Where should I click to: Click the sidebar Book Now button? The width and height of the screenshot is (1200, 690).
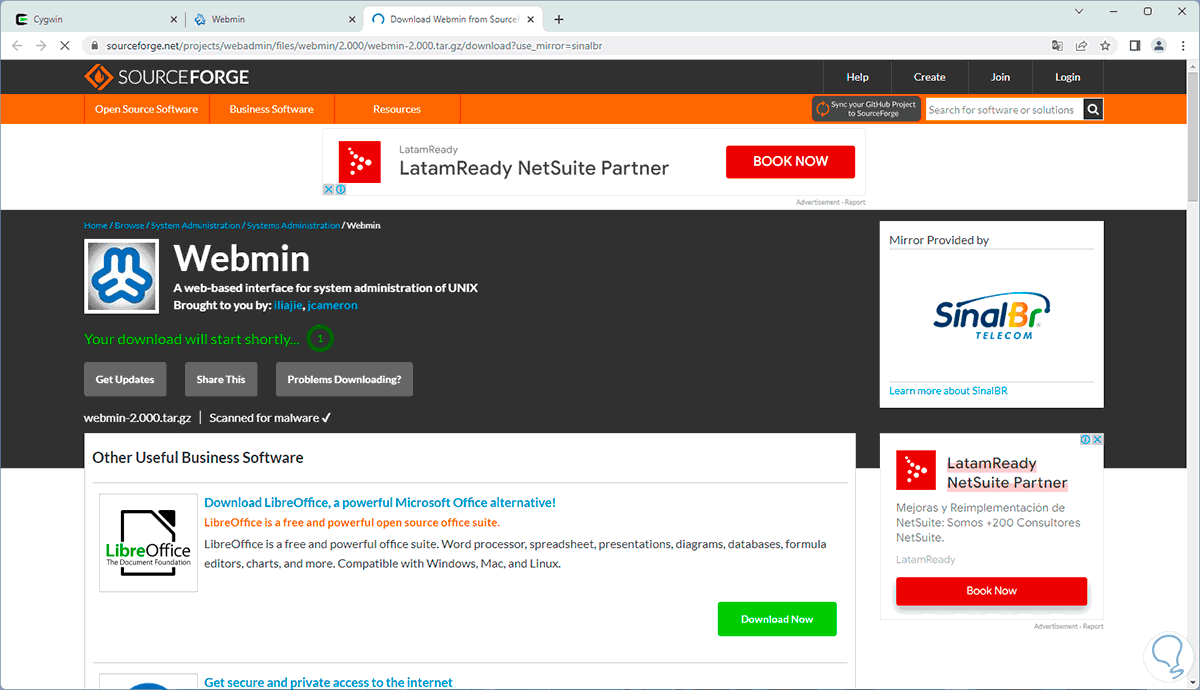coord(991,590)
